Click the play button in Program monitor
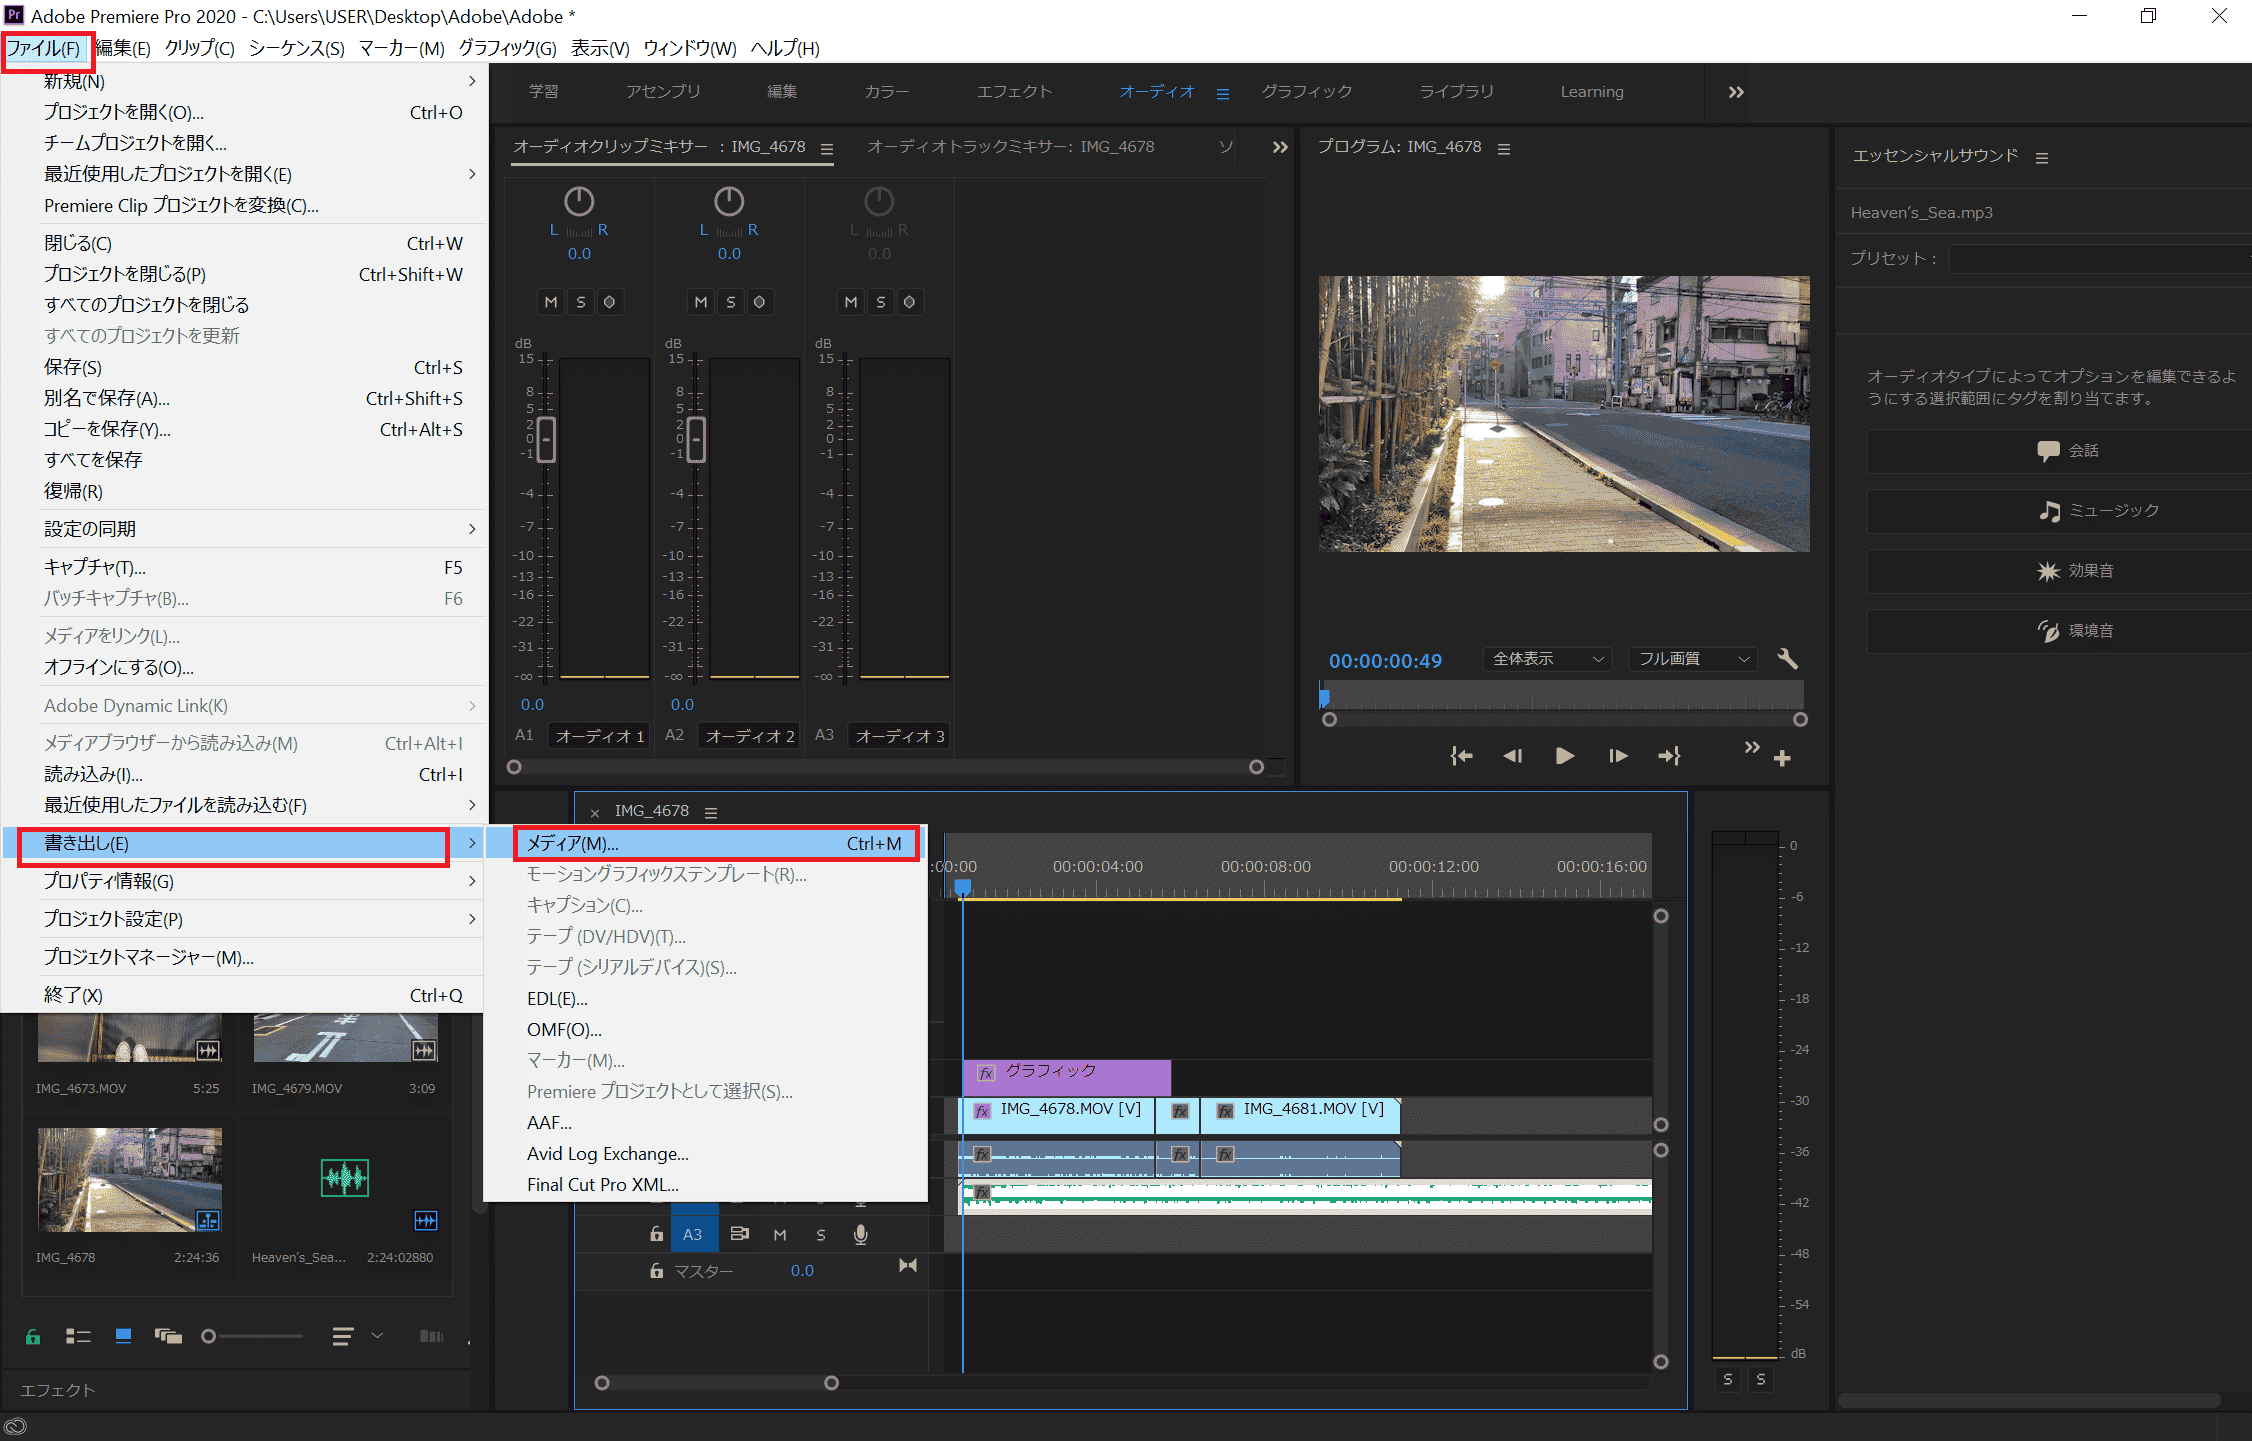 click(1565, 756)
